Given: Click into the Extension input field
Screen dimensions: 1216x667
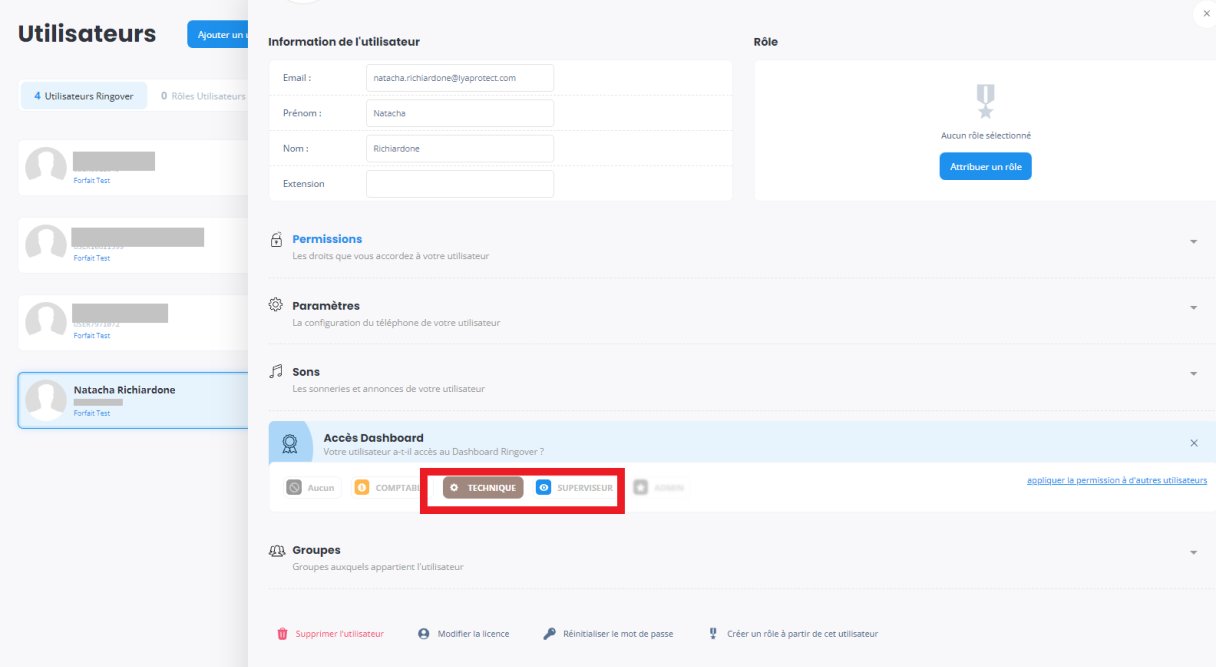Looking at the screenshot, I should [x=459, y=184].
